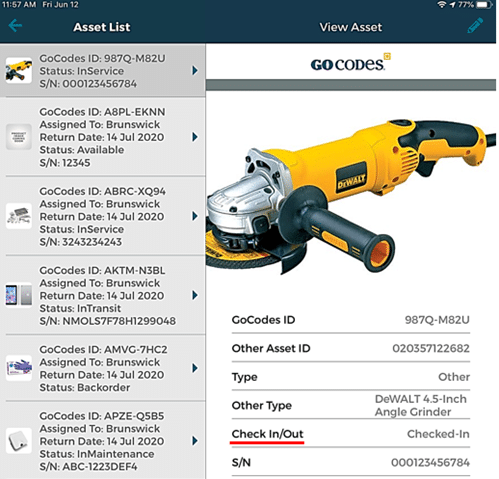Open the large DeWalt angle grinder photo
Viewport: 499px width, 479px height.
click(x=351, y=197)
